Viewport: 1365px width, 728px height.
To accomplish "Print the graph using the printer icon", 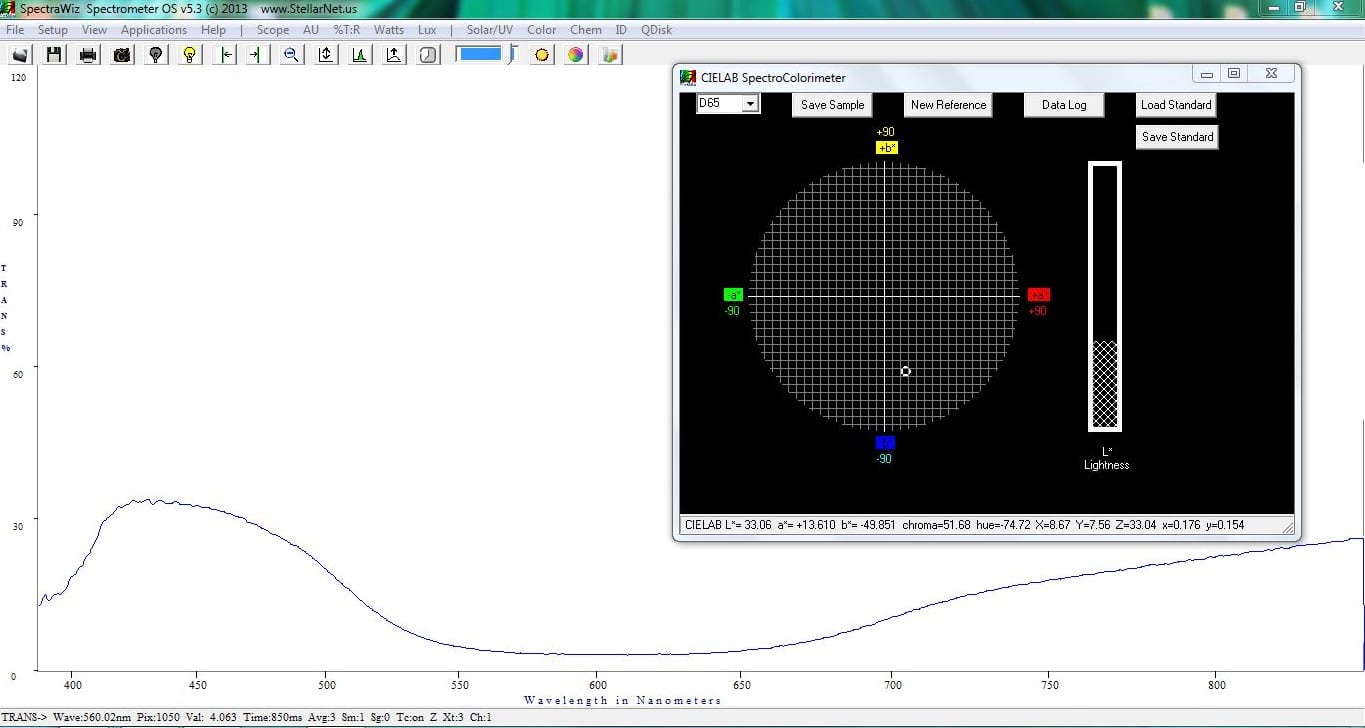I will (x=88, y=55).
